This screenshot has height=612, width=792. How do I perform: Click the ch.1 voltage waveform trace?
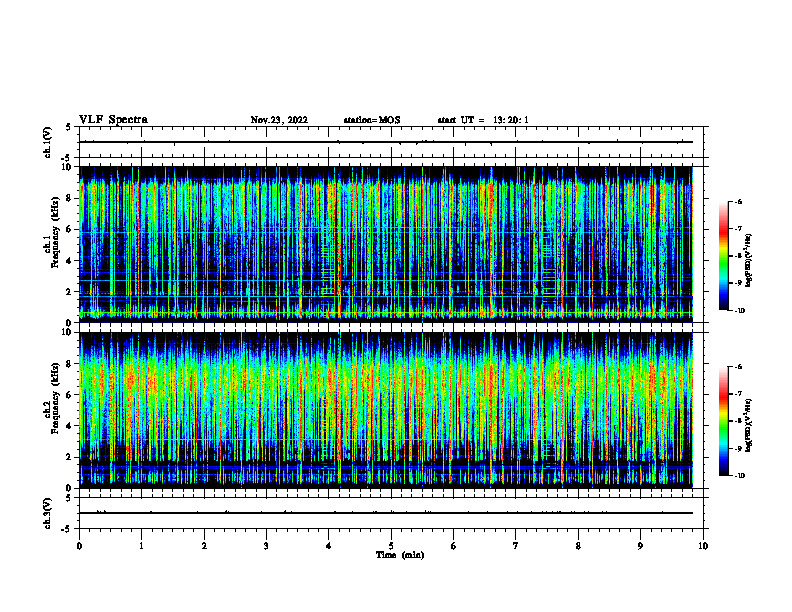386,142
